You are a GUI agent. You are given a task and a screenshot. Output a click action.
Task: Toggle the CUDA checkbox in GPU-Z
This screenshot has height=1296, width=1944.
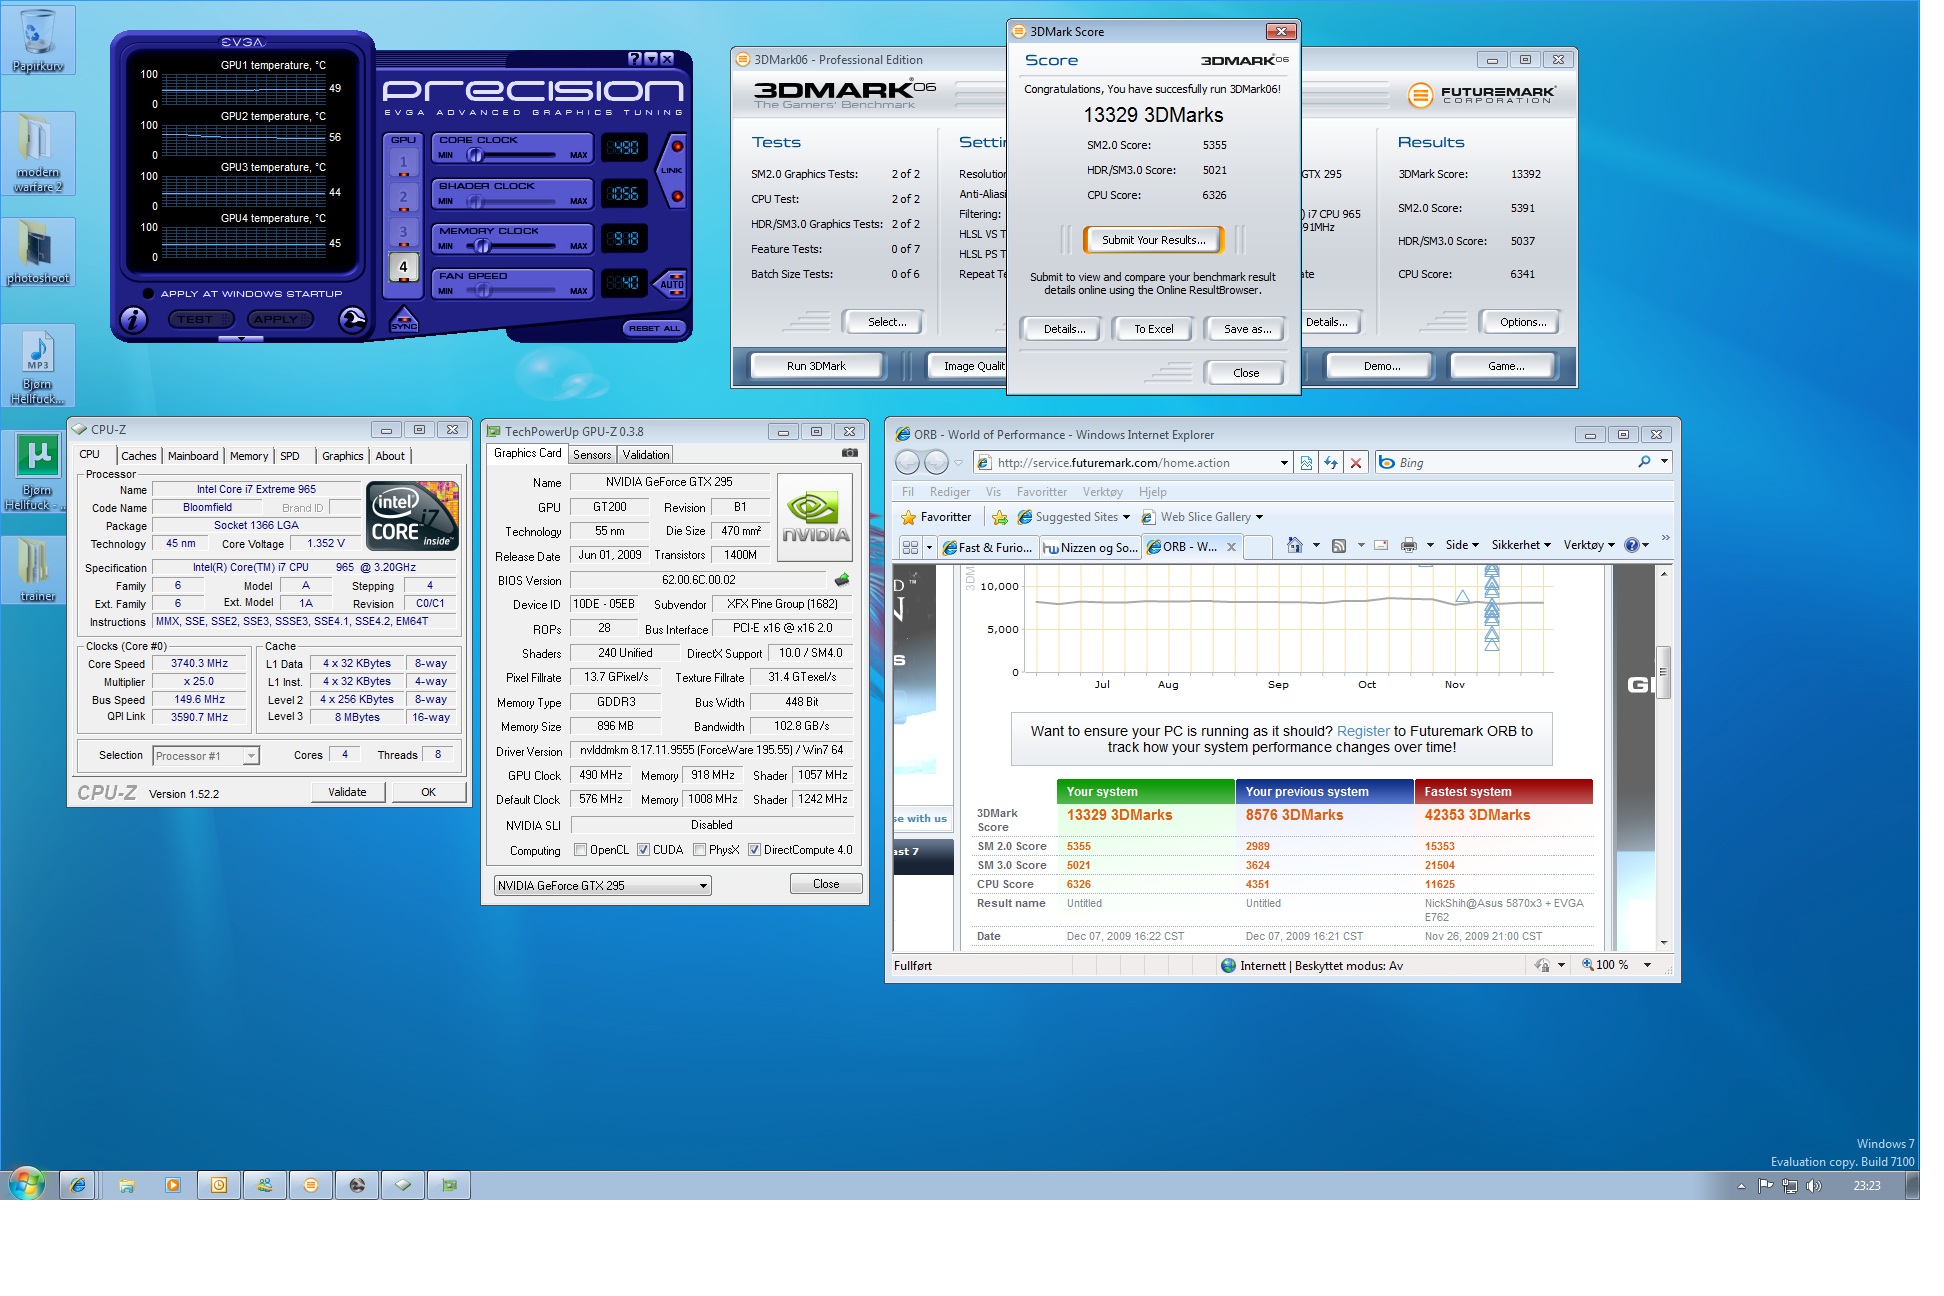coord(643,850)
